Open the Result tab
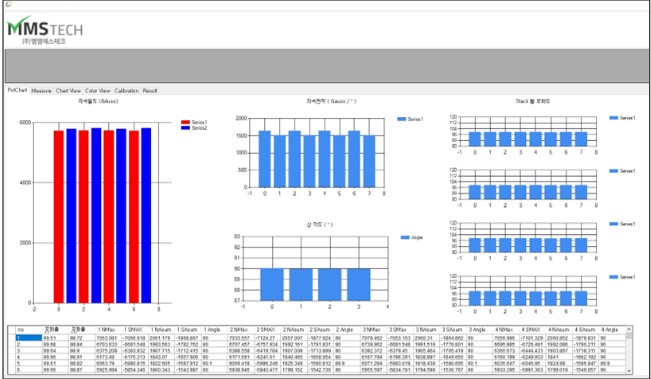Screen dimensions: 651x379 click(150, 90)
